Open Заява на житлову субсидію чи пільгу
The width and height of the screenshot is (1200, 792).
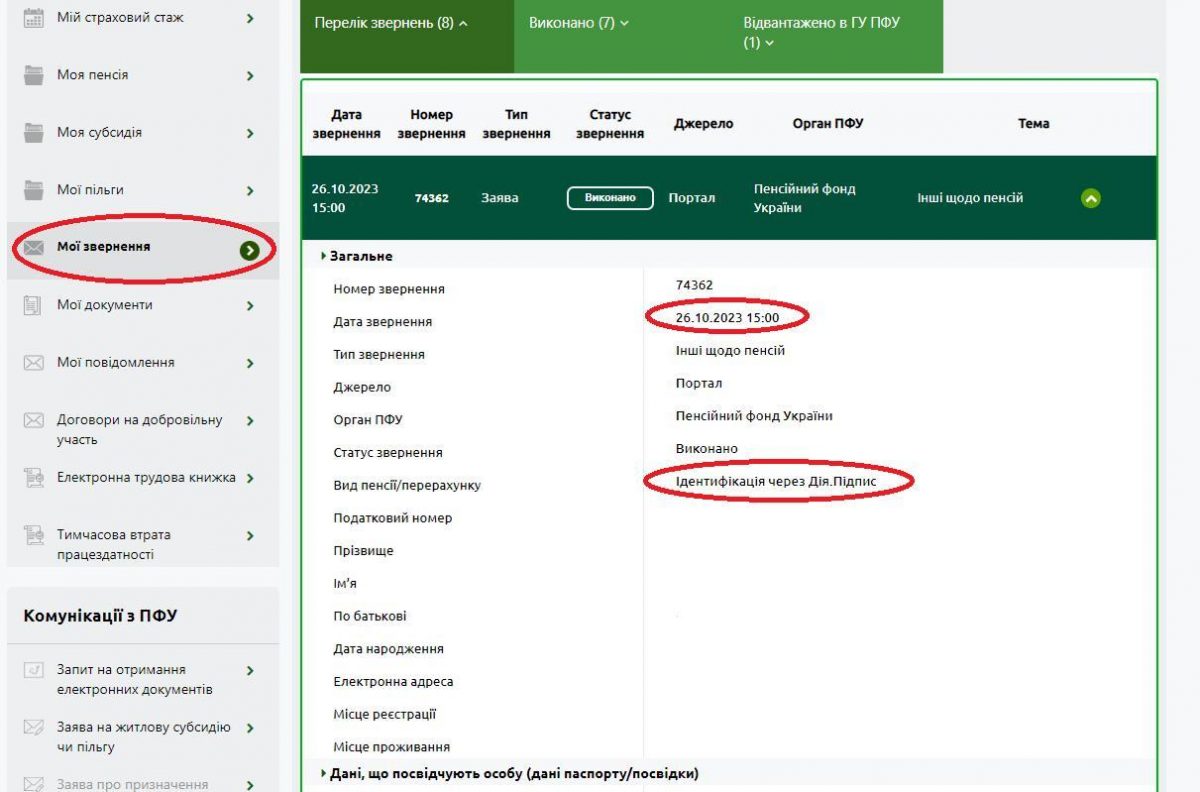point(142,737)
